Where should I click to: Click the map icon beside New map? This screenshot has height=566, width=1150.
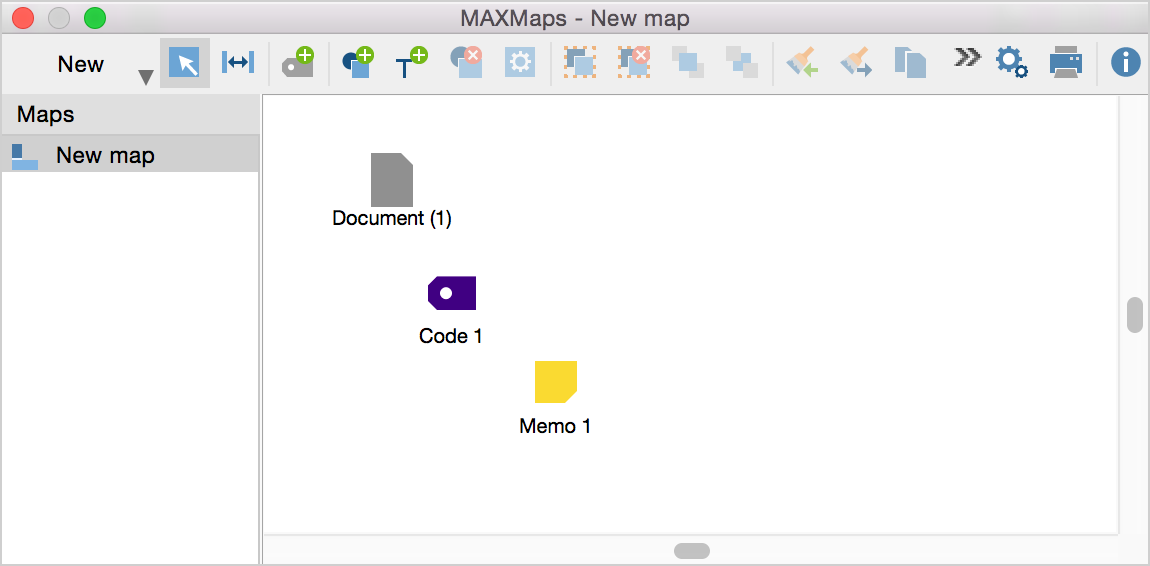point(25,157)
